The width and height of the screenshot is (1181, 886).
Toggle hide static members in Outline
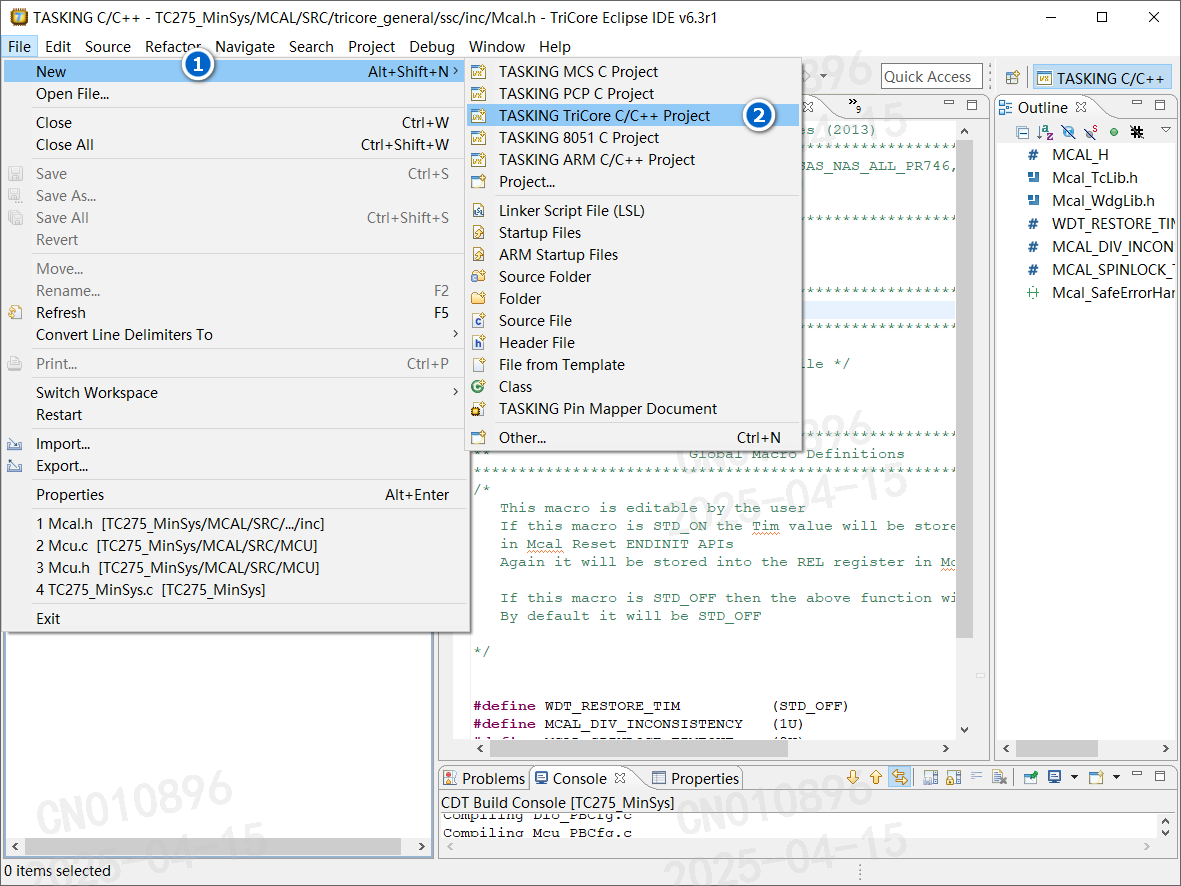coord(1091,133)
